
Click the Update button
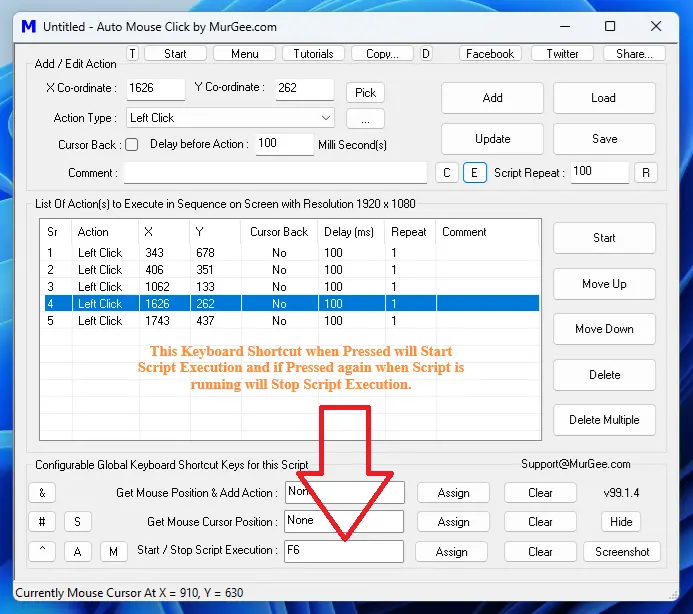click(x=492, y=139)
